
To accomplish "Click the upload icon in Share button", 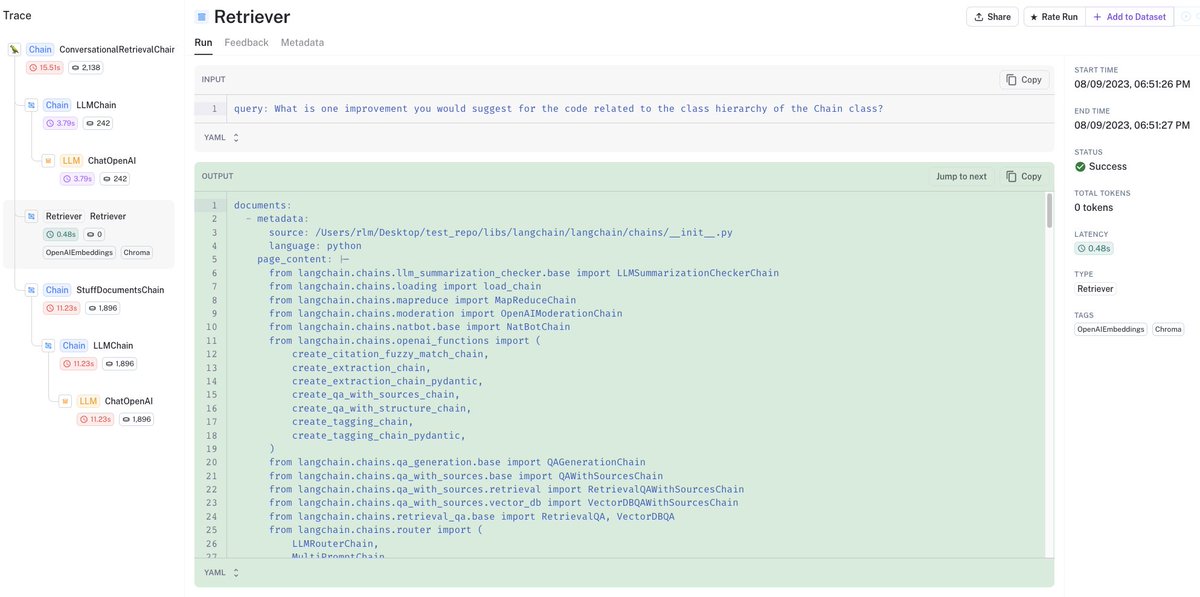I will (979, 17).
